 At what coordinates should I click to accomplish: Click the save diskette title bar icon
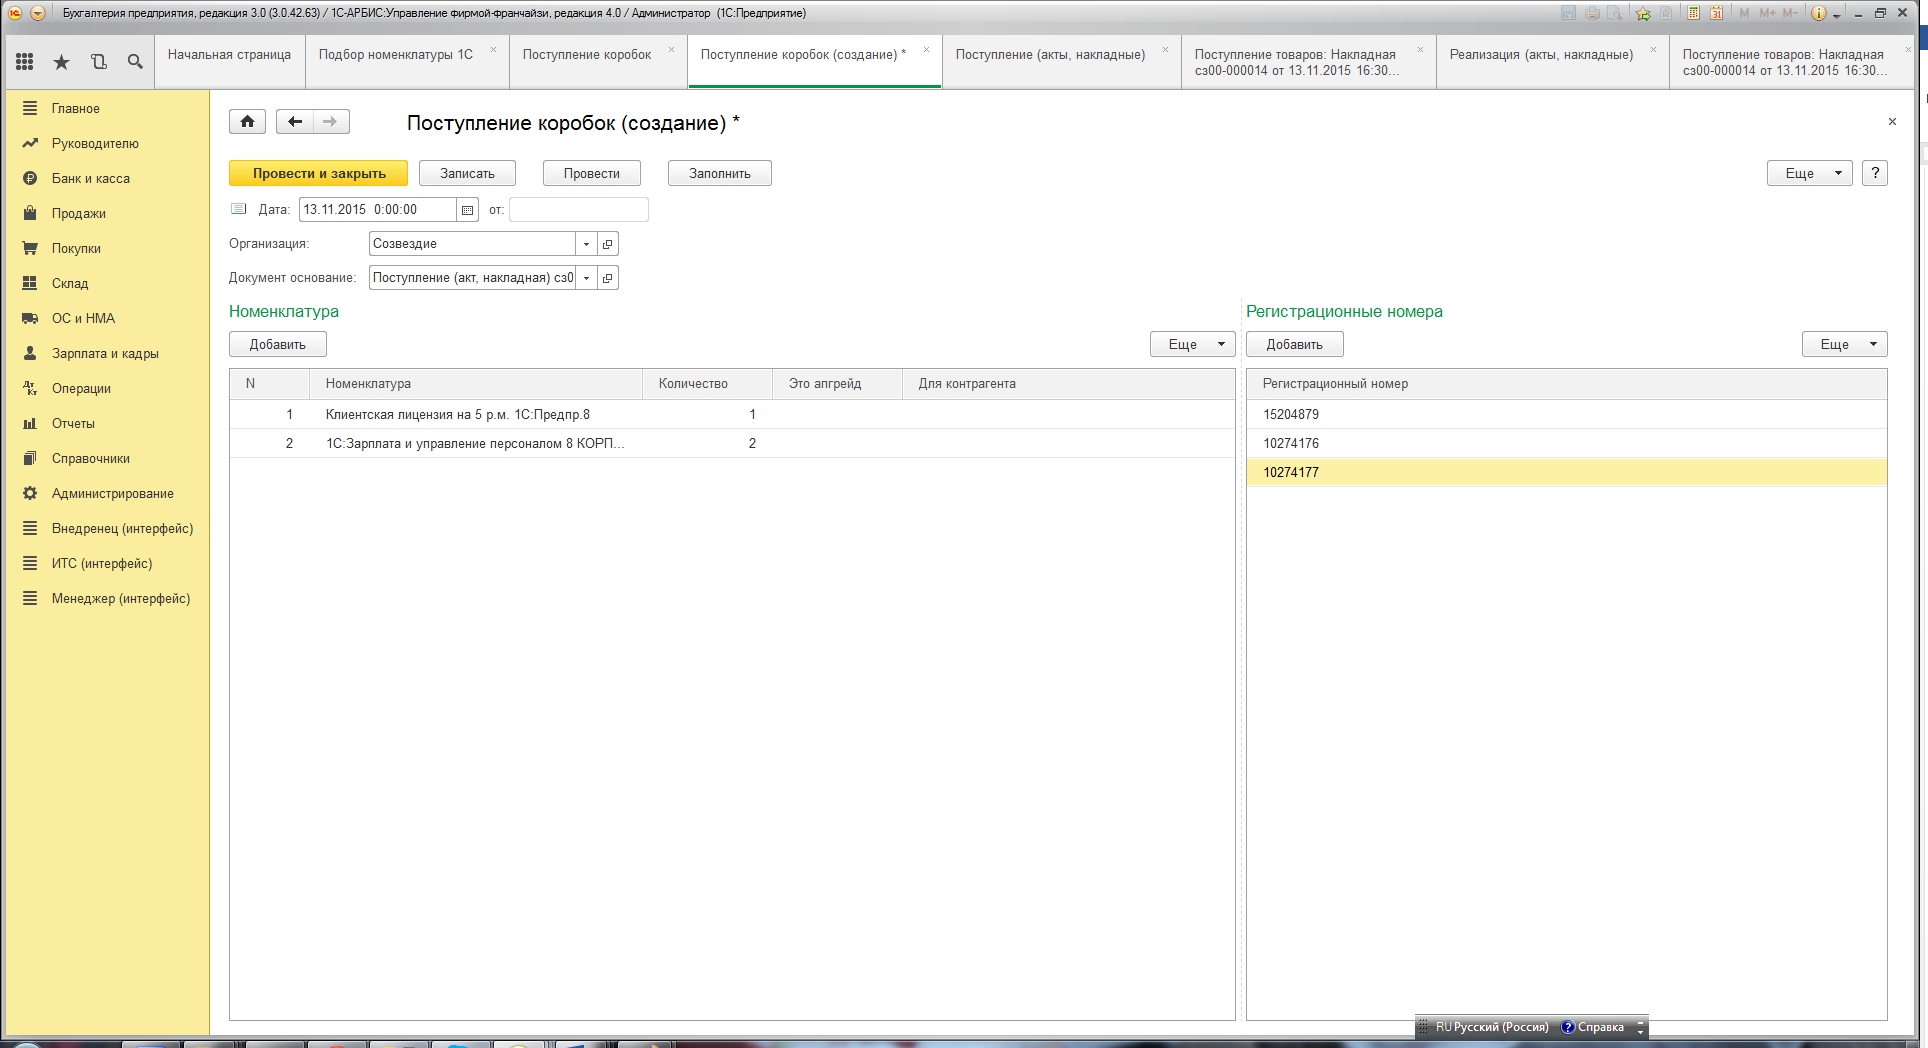(1568, 13)
